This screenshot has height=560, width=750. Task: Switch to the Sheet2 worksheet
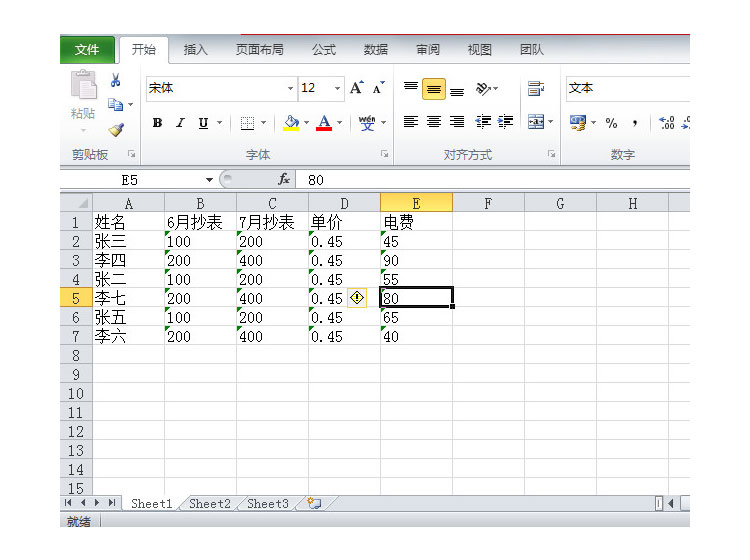[210, 504]
